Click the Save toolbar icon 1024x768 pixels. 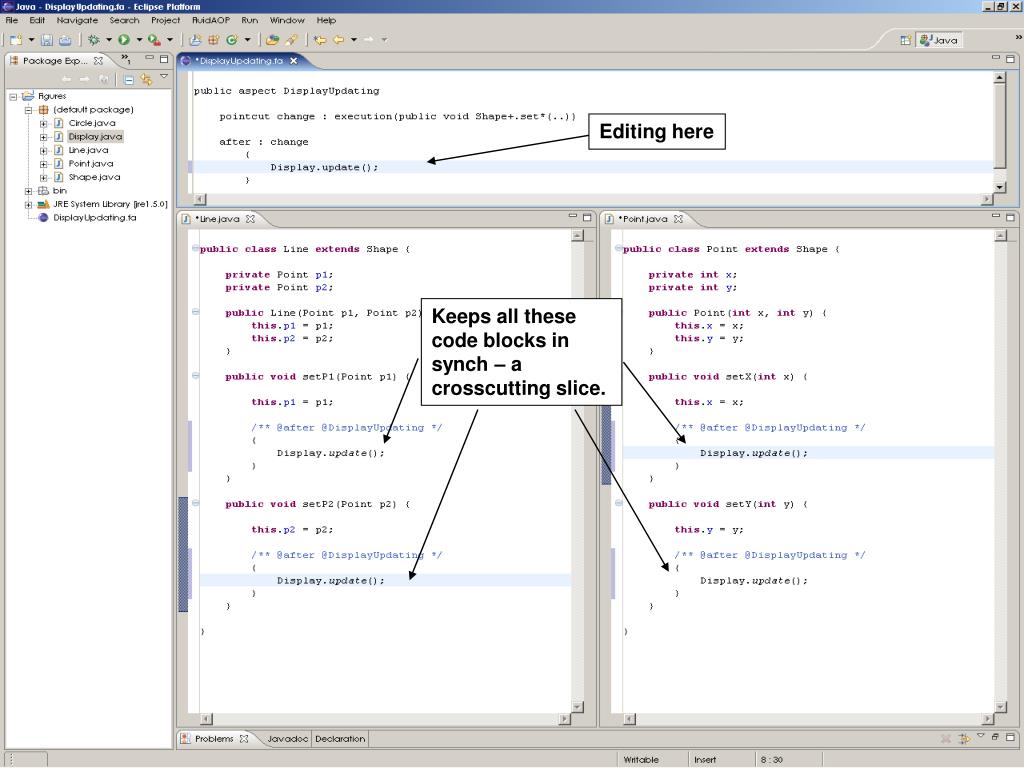pos(46,40)
